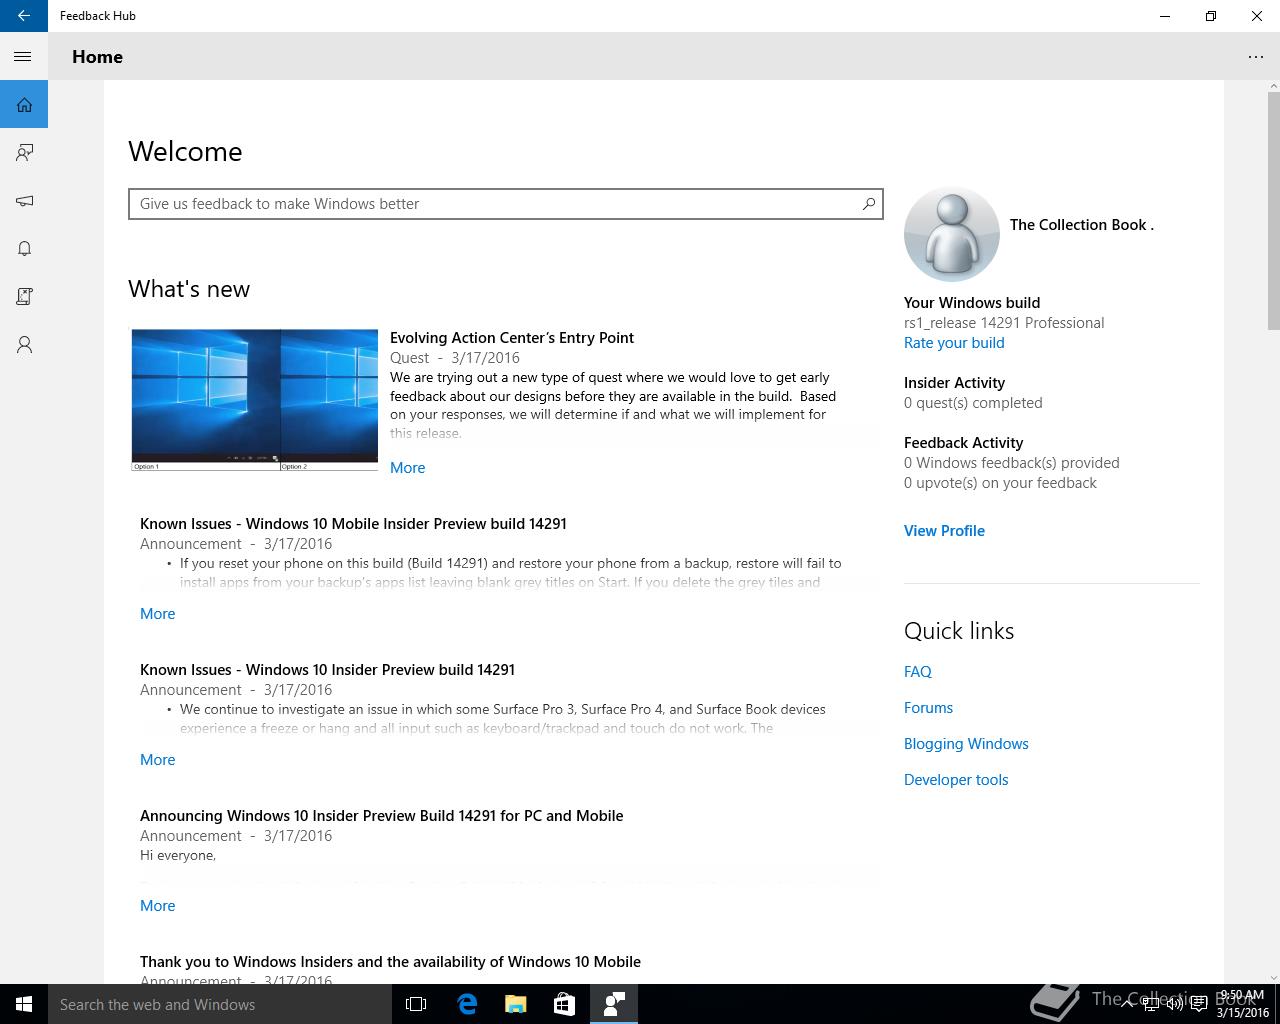Open File Explorer from the taskbar
This screenshot has height=1024, width=1280.
[516, 1004]
